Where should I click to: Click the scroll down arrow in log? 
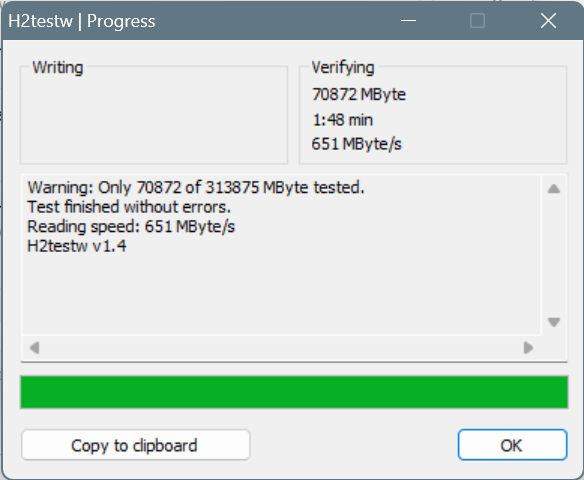(x=554, y=322)
